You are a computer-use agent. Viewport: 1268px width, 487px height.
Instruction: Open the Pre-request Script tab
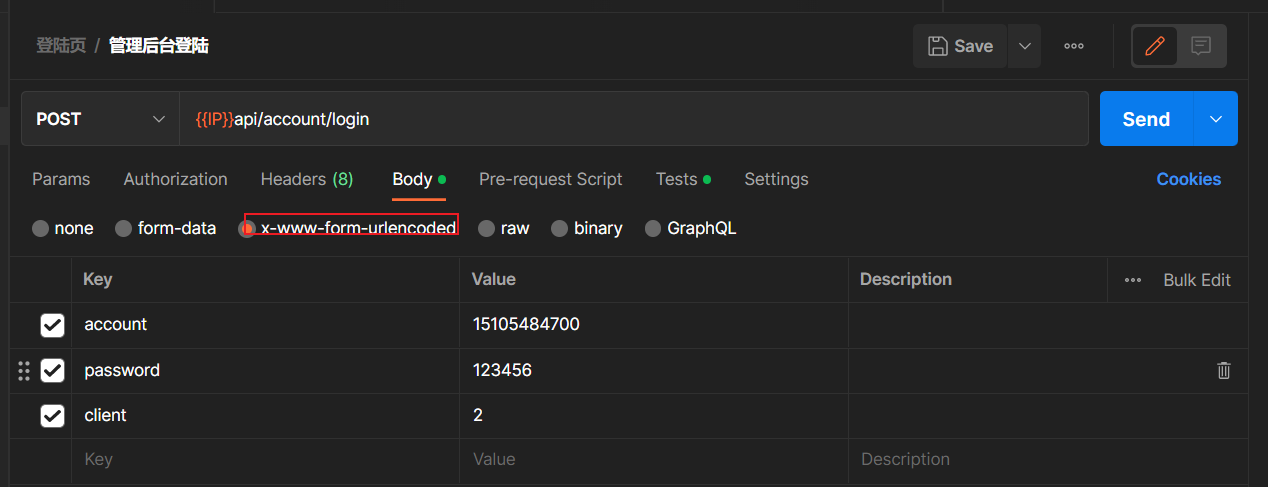(550, 179)
